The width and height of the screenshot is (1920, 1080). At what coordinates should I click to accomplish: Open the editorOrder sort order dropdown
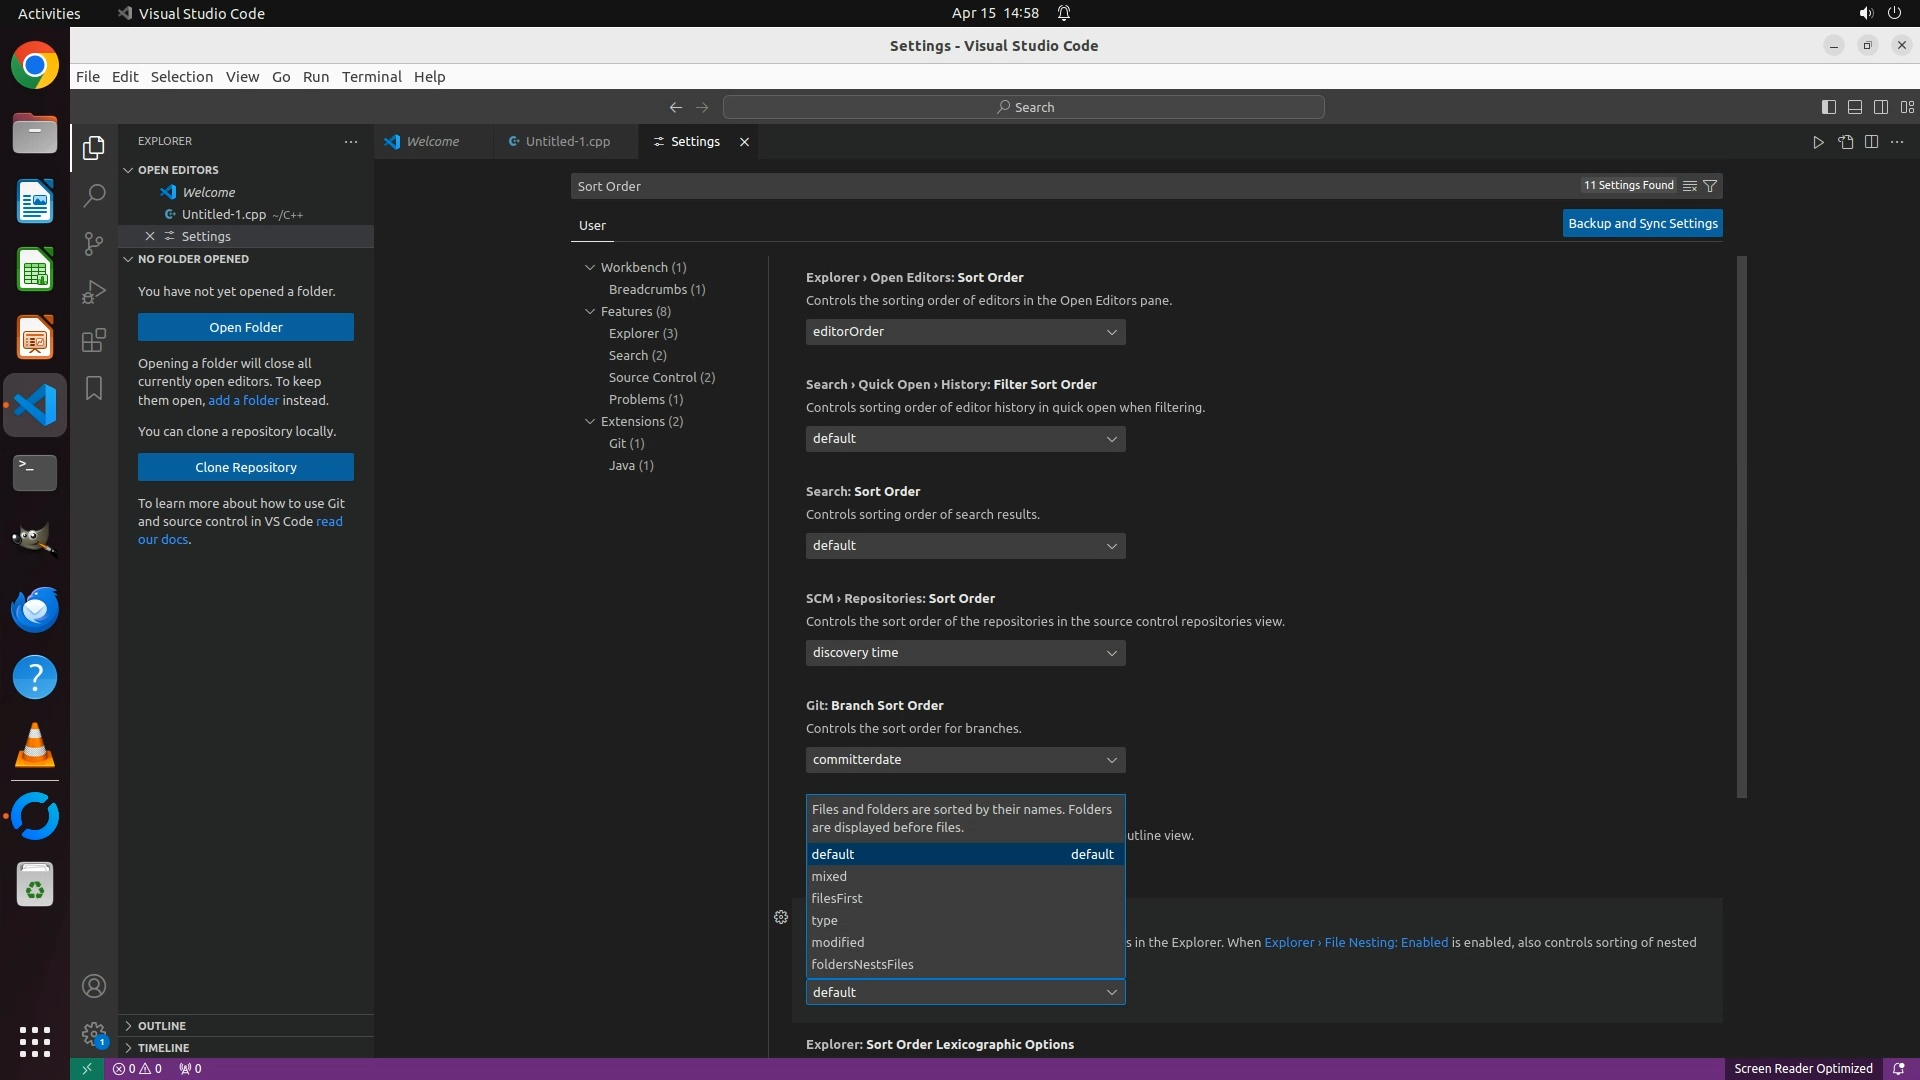965,332
